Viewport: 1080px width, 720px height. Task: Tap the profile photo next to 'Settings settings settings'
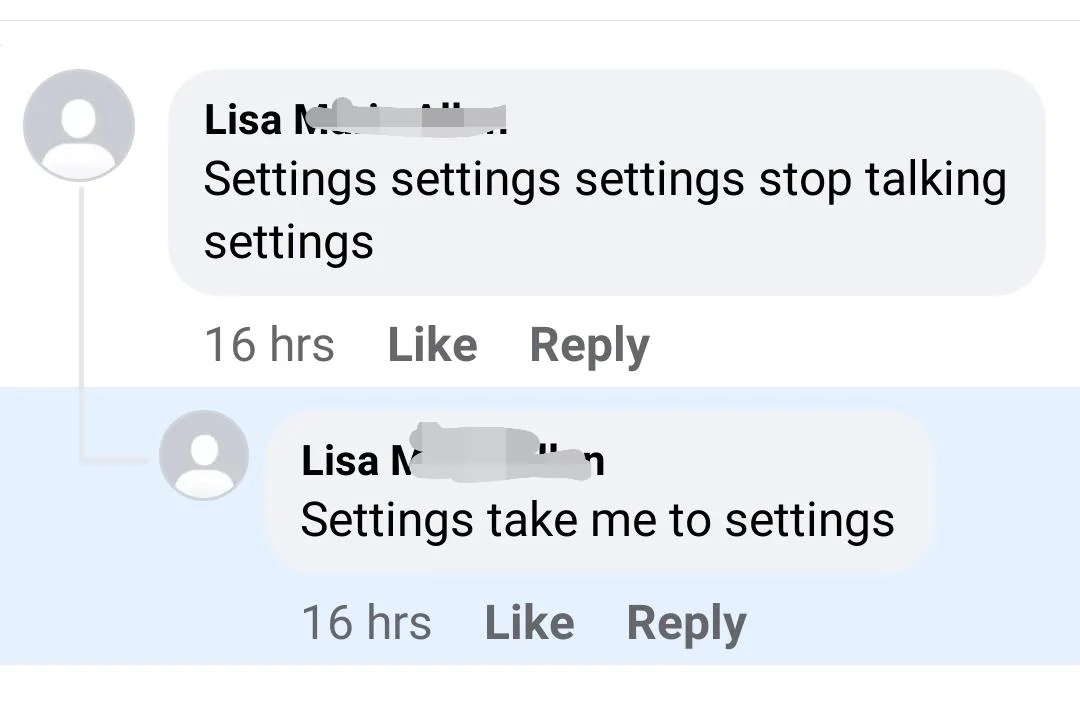pos(78,124)
